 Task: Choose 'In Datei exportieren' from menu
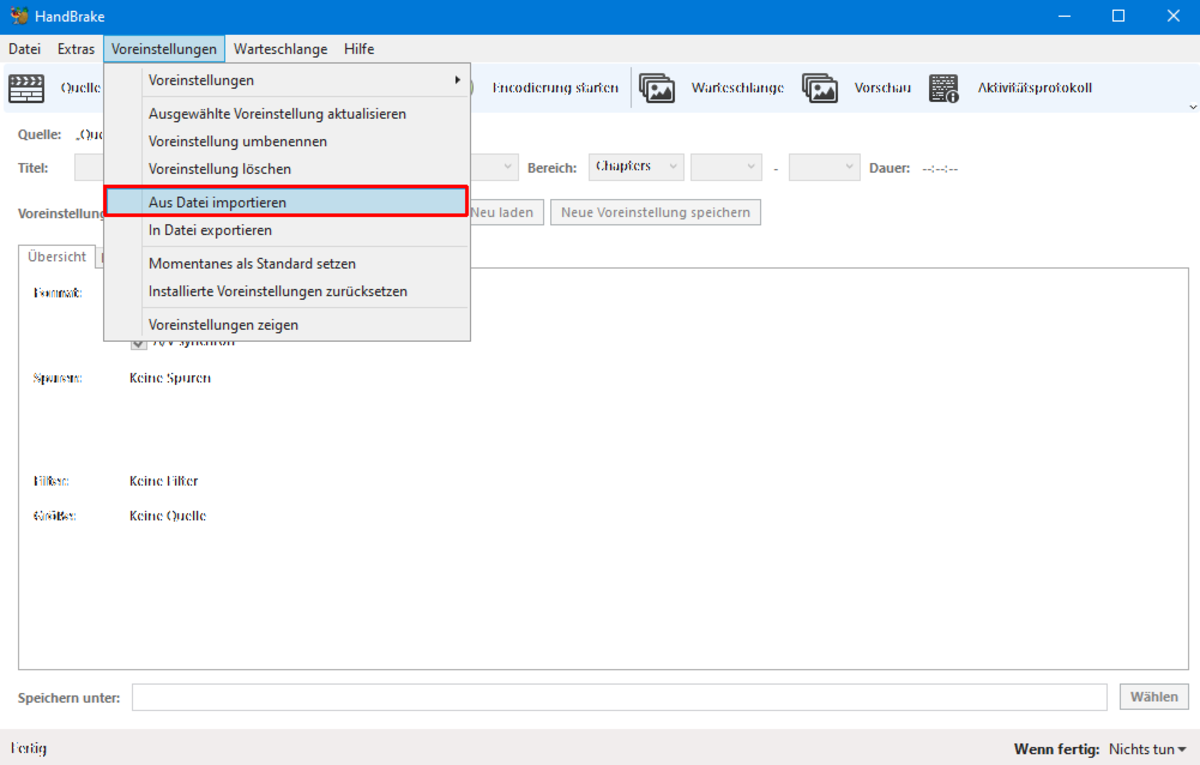[x=287, y=230]
